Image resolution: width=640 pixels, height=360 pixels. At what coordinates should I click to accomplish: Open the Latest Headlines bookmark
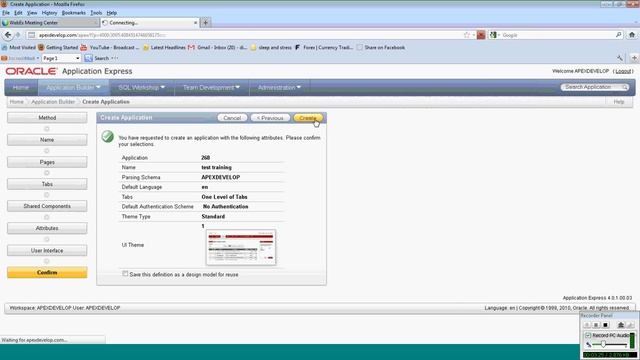tap(164, 47)
